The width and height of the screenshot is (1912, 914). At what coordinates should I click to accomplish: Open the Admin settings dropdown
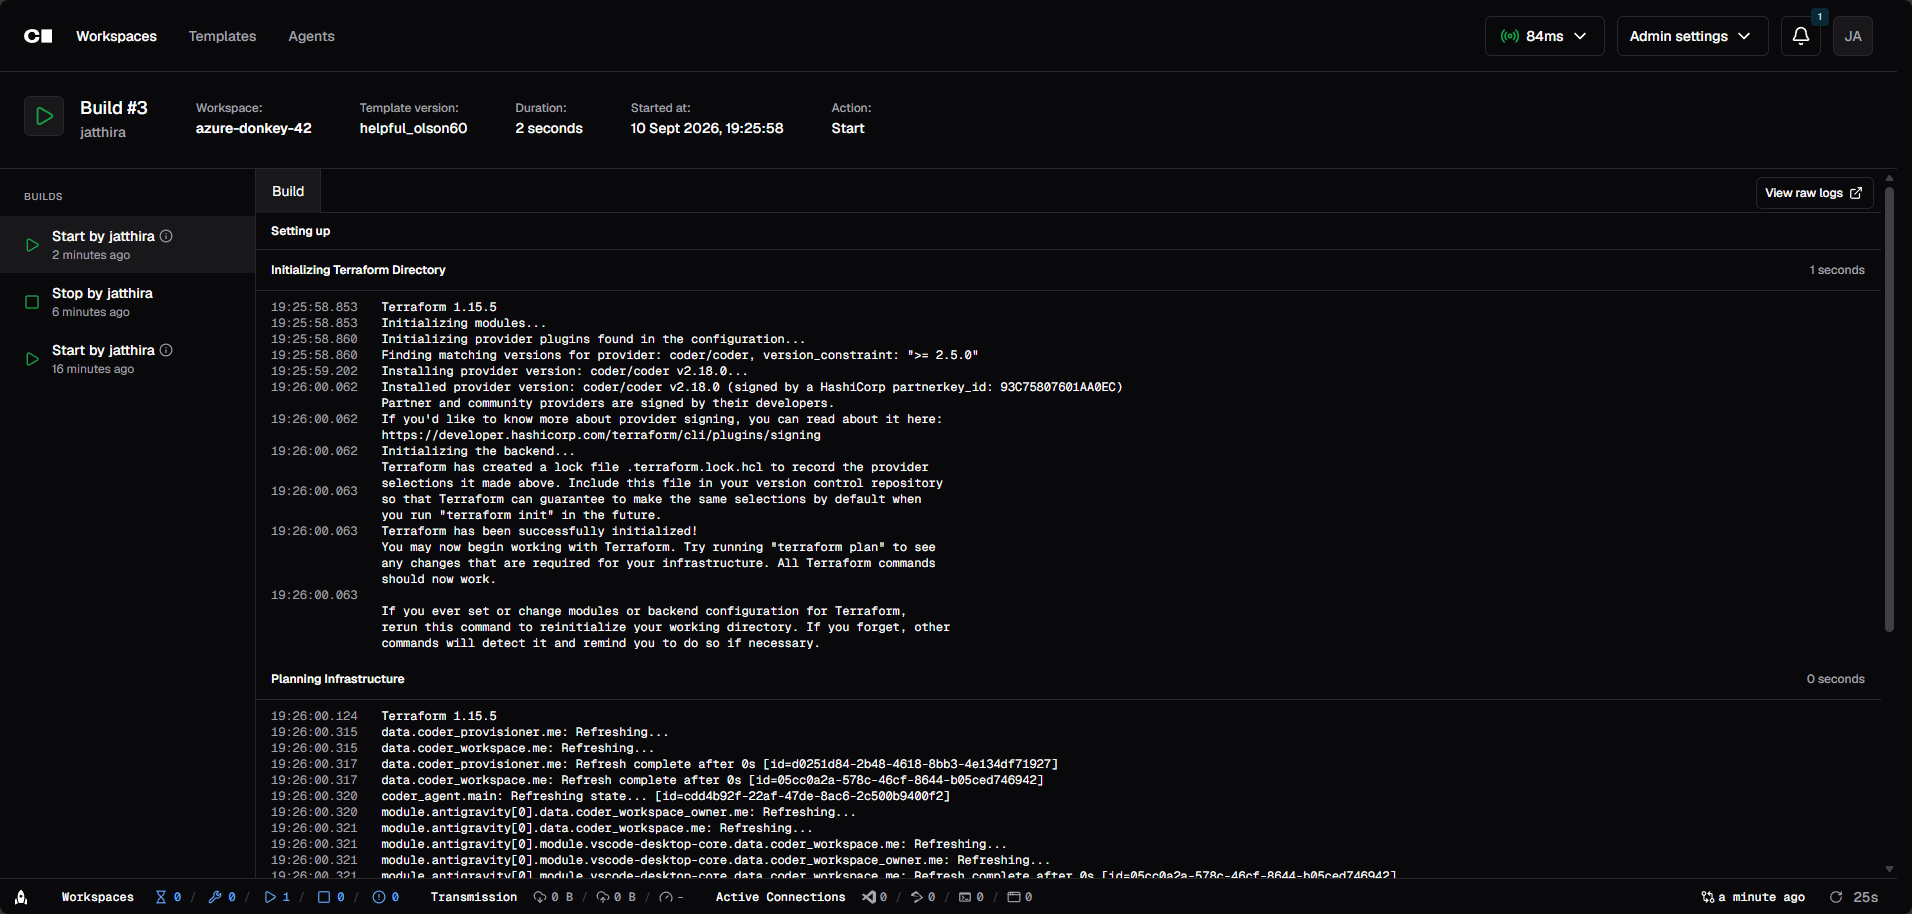(x=1692, y=36)
